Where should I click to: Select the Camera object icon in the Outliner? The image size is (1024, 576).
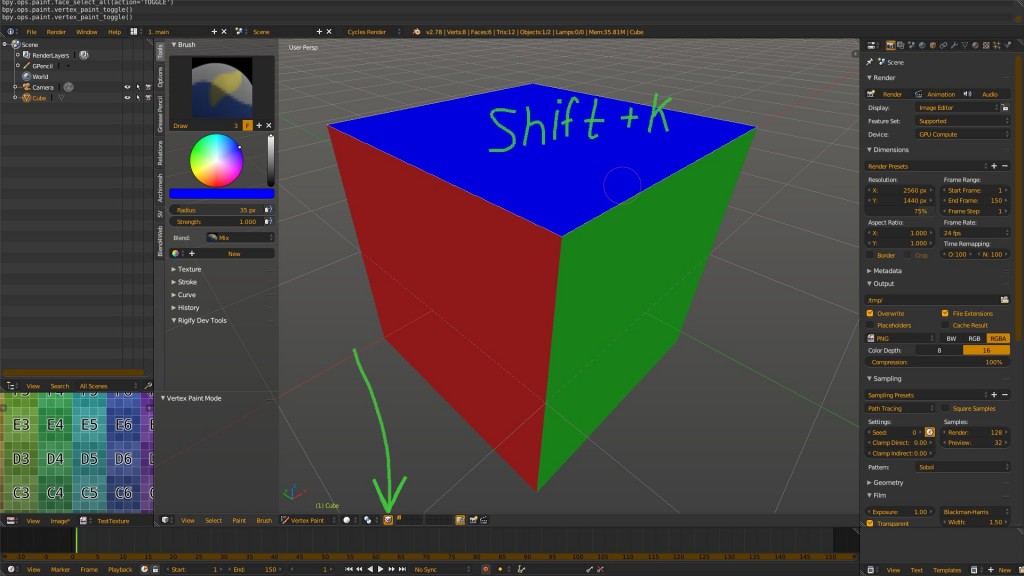coord(27,87)
